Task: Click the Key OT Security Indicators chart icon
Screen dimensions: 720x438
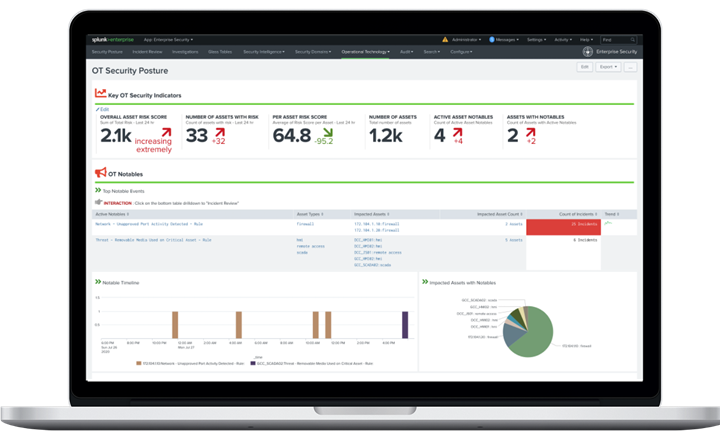Action: click(x=101, y=93)
